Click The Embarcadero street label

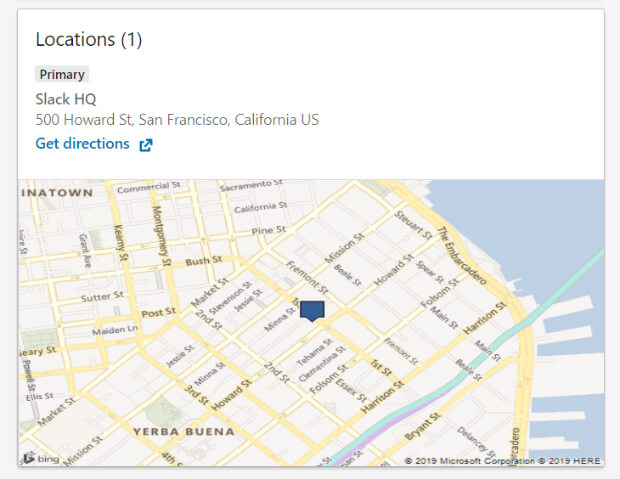(x=461, y=256)
